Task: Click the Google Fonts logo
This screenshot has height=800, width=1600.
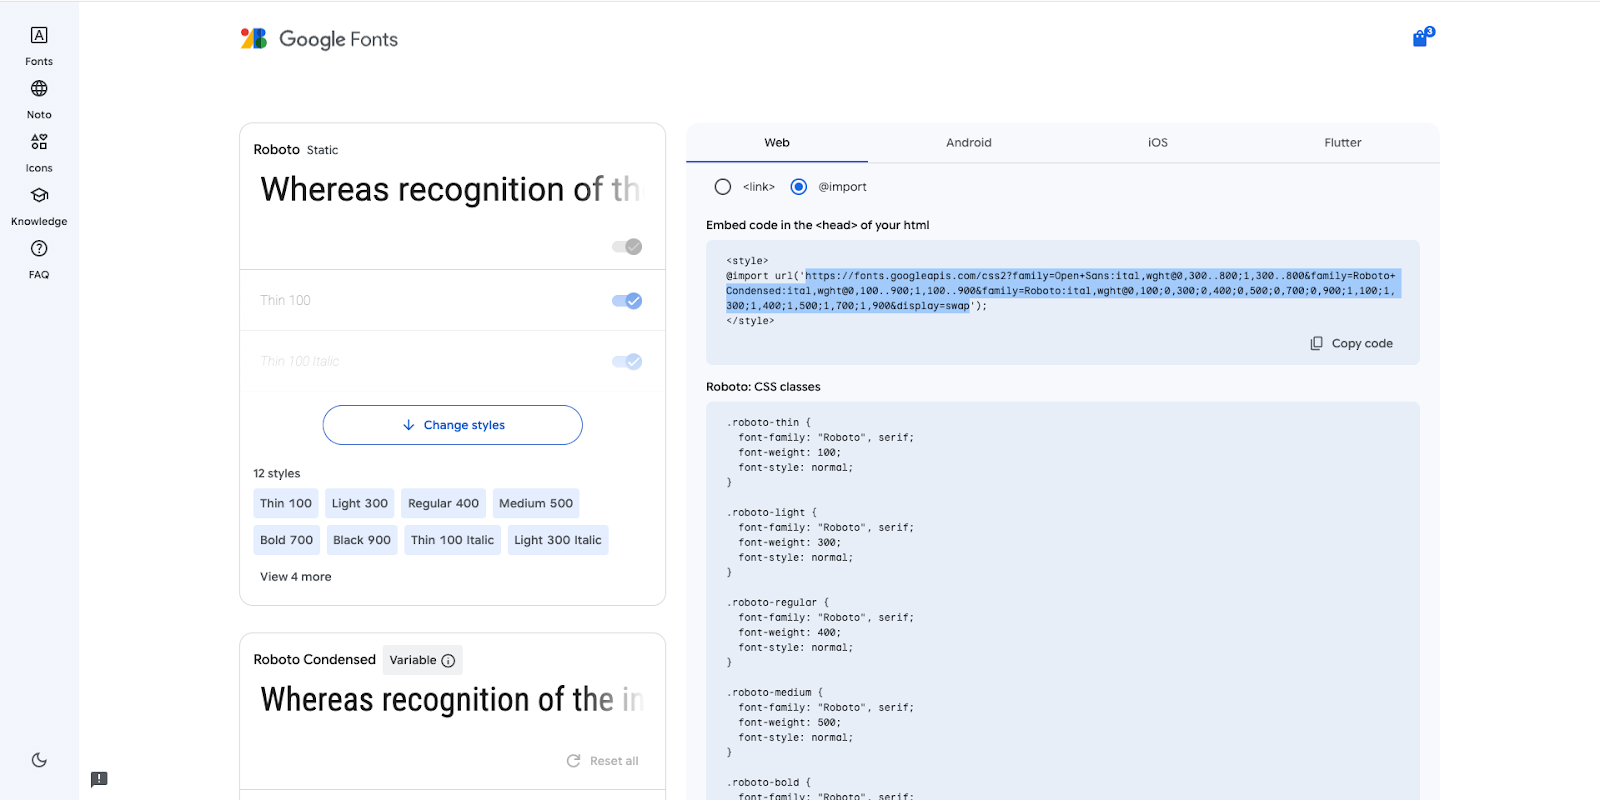Action: [x=320, y=39]
